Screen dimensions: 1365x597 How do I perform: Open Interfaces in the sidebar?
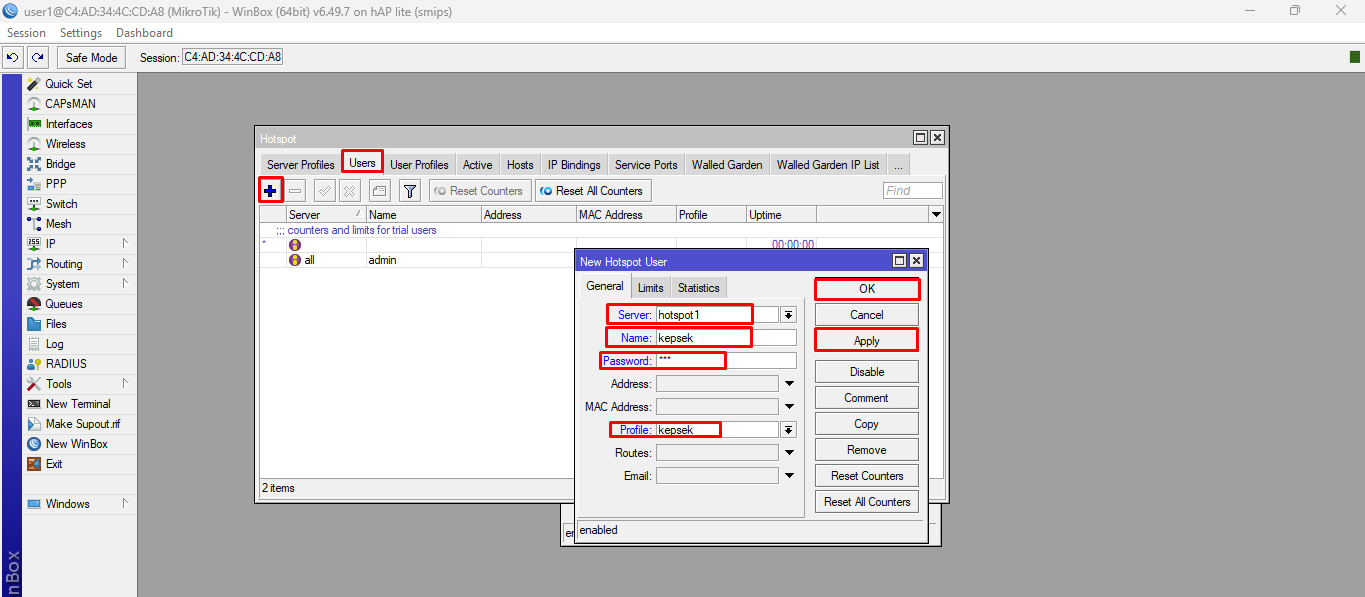[69, 124]
